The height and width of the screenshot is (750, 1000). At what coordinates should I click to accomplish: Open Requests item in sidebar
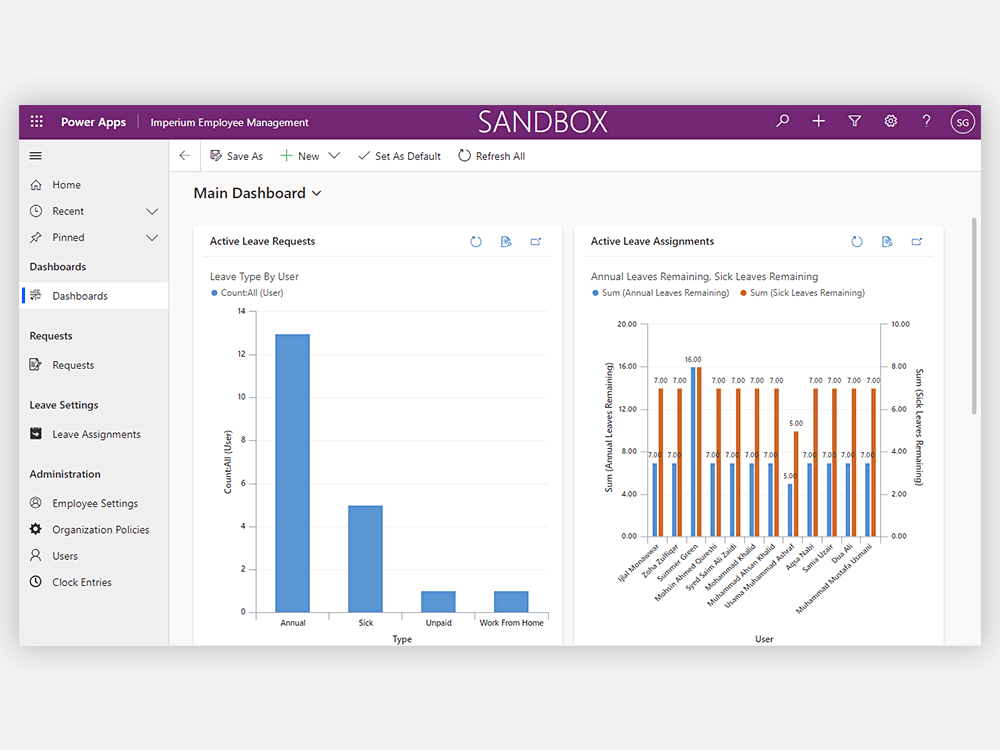click(x=94, y=365)
